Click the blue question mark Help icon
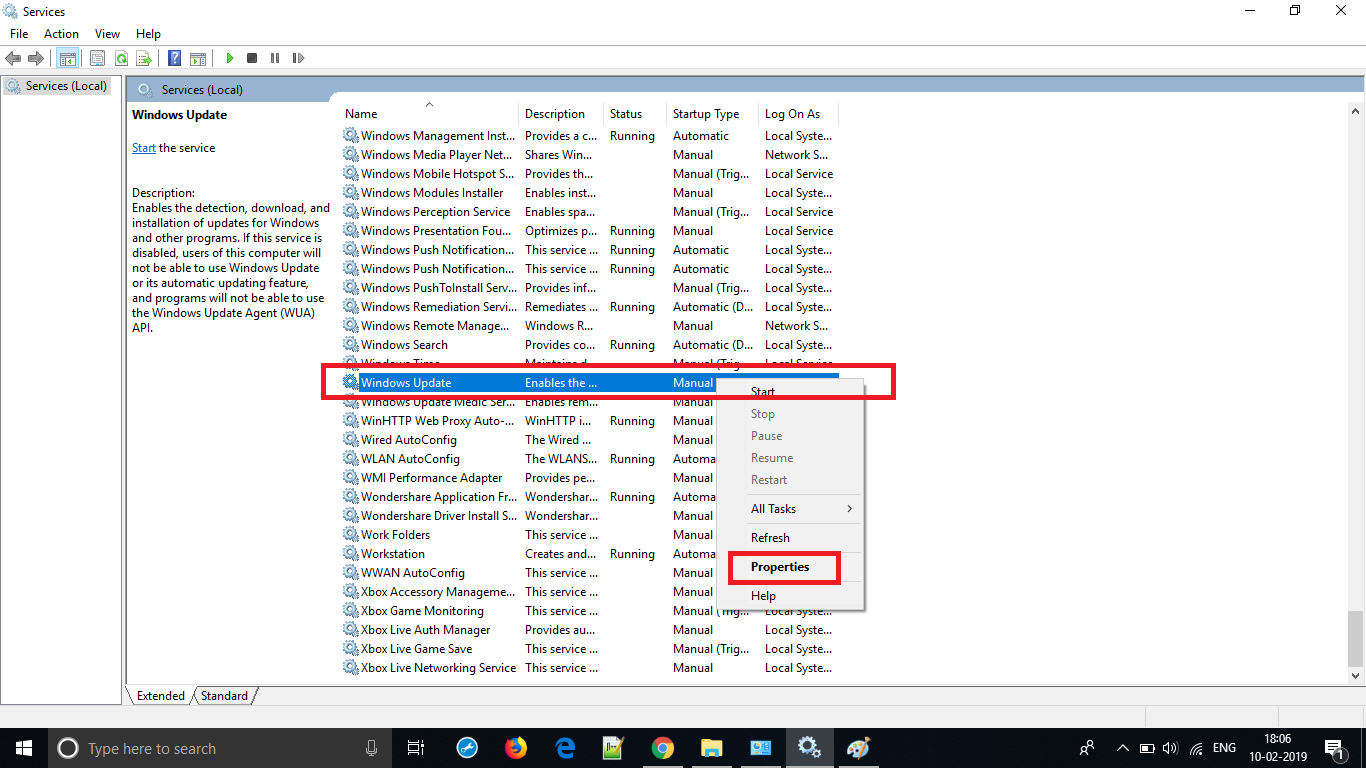 [x=175, y=58]
